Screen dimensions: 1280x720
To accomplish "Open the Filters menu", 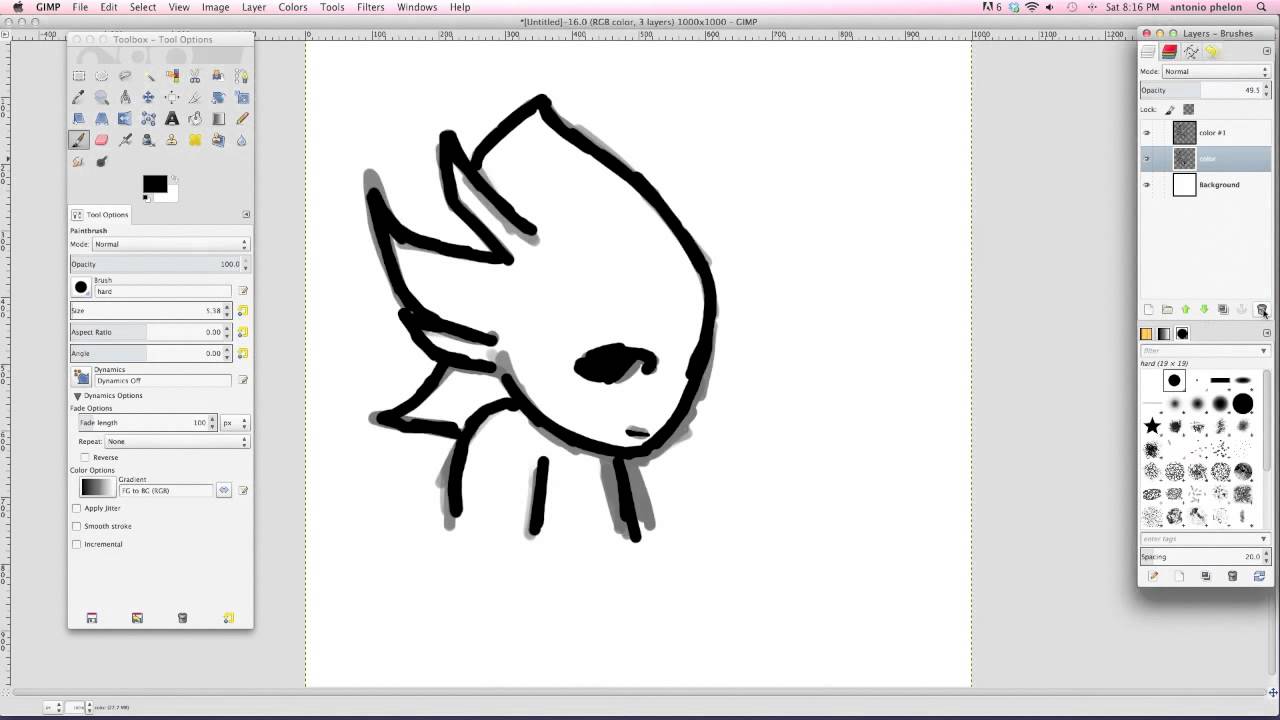I will click(370, 7).
